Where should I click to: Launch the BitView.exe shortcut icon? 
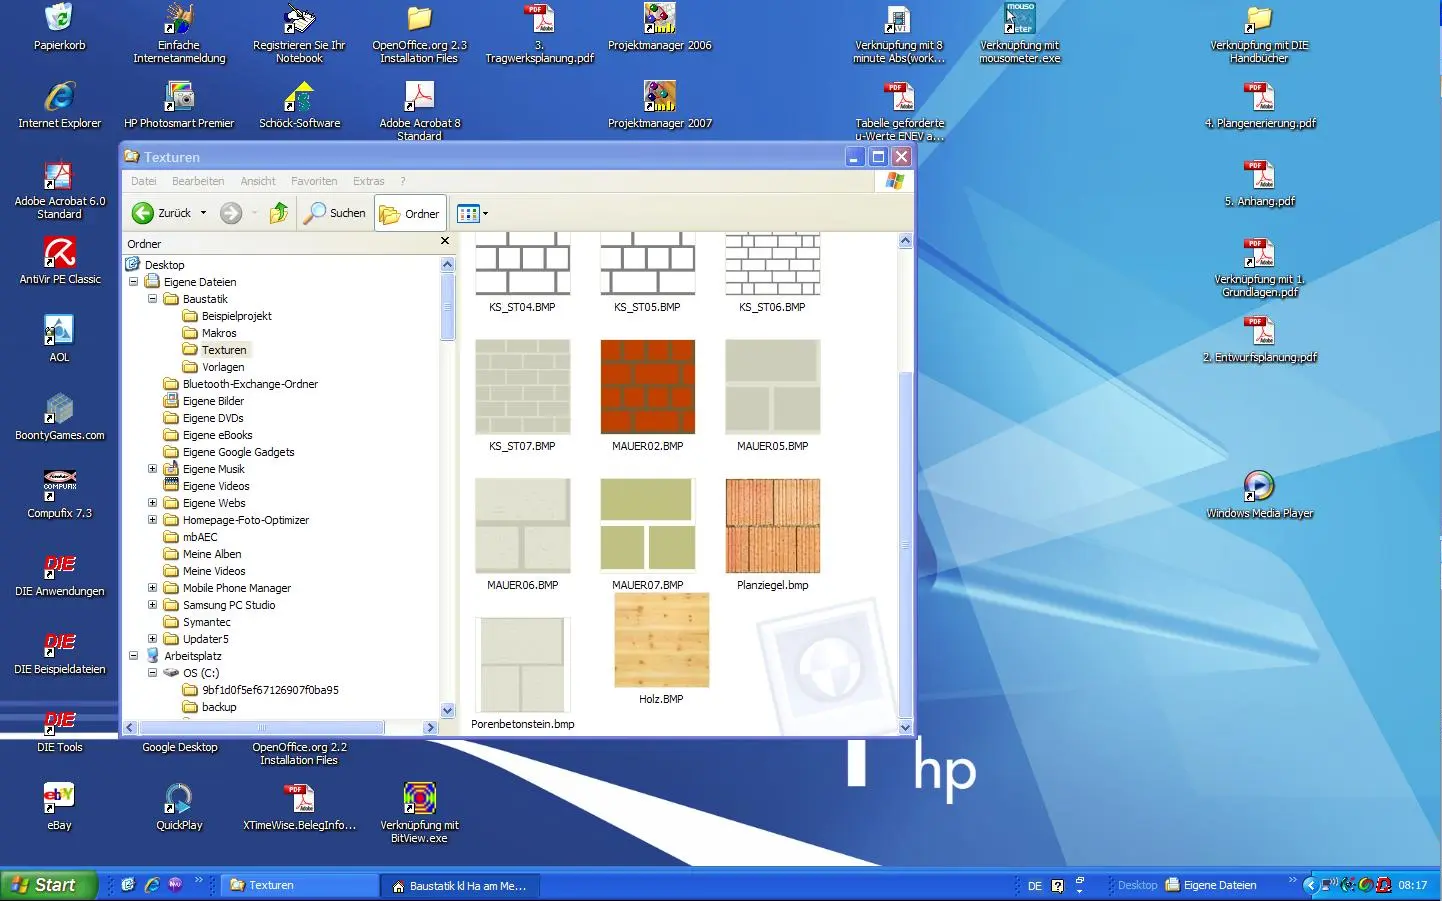coord(419,799)
